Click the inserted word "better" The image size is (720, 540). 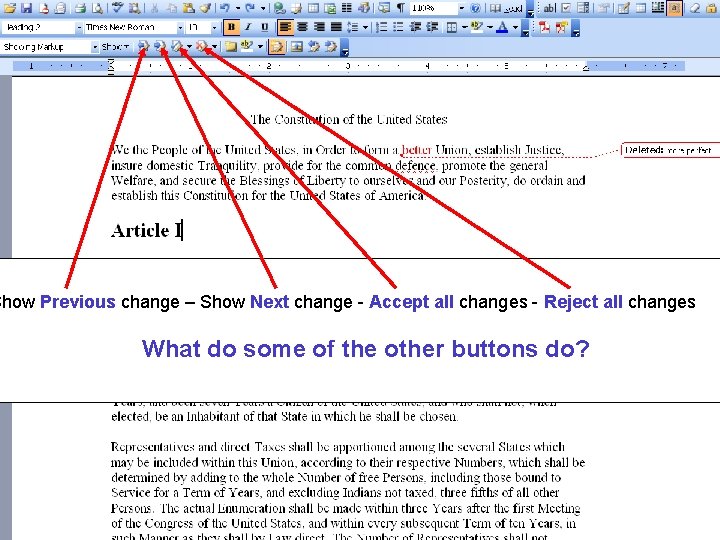(x=416, y=150)
